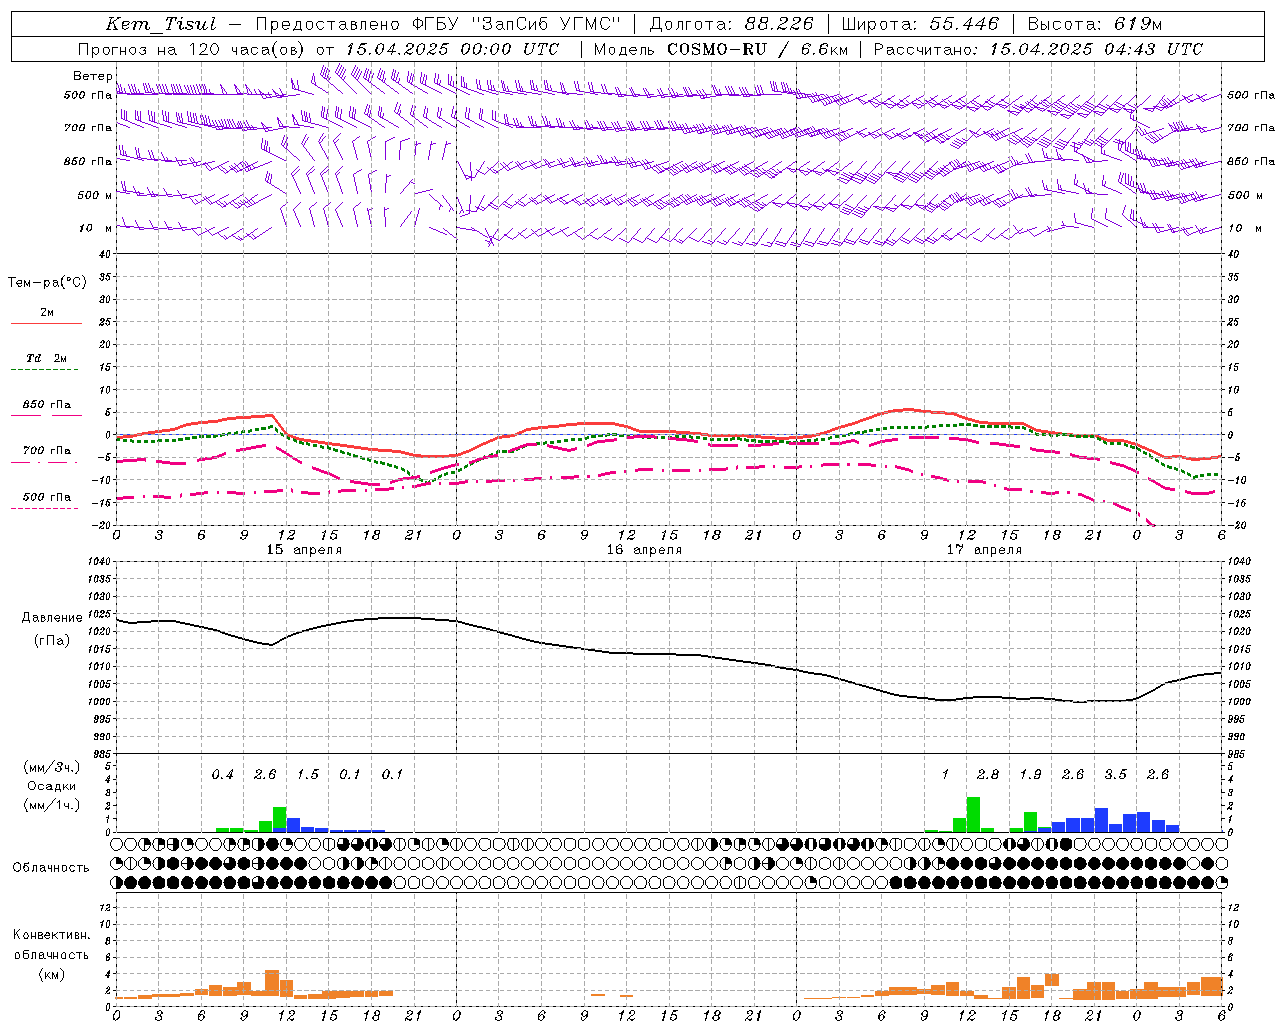The width and height of the screenshot is (1280, 1024).
Task: Click the Рассчитано: 15.04.2025 04:43 UTC timestamp
Action: click(x=1038, y=49)
